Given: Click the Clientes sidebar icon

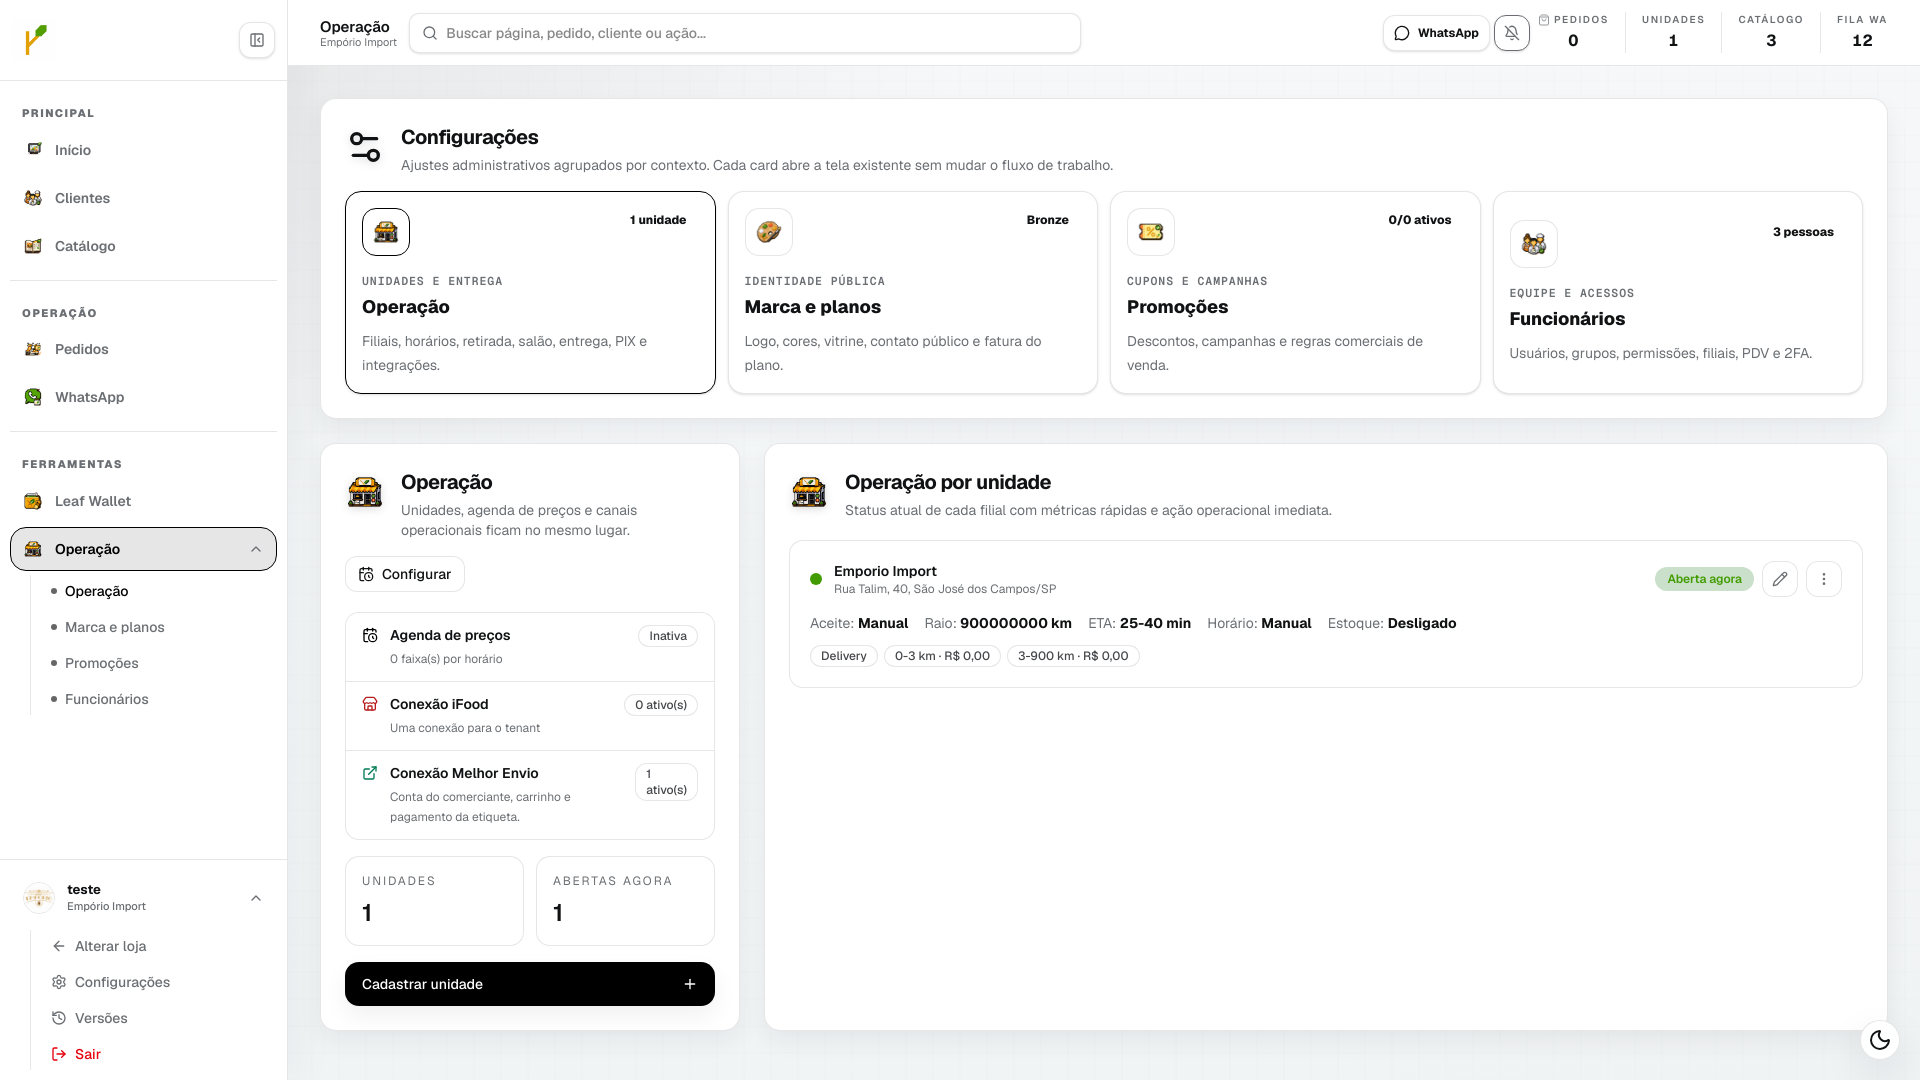Looking at the screenshot, I should tap(34, 198).
